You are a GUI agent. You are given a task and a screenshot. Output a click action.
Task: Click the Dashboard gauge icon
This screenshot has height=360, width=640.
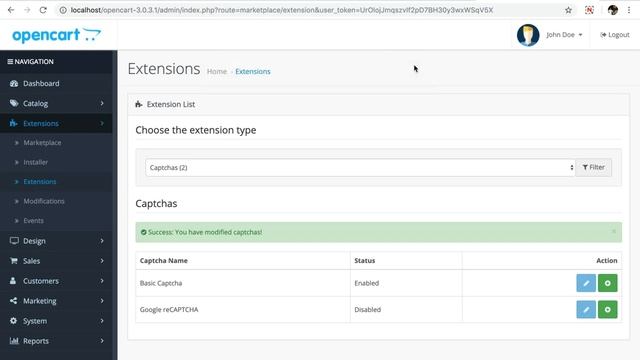14,83
